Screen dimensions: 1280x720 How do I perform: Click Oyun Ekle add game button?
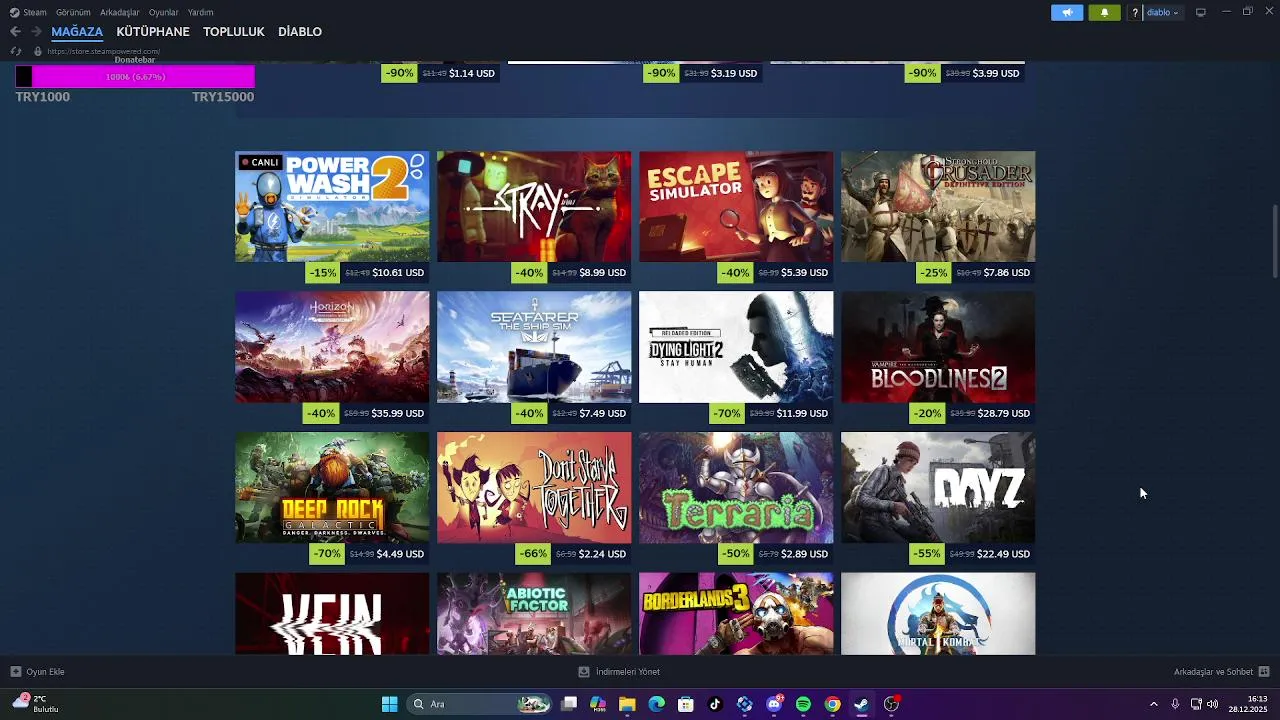(x=37, y=672)
